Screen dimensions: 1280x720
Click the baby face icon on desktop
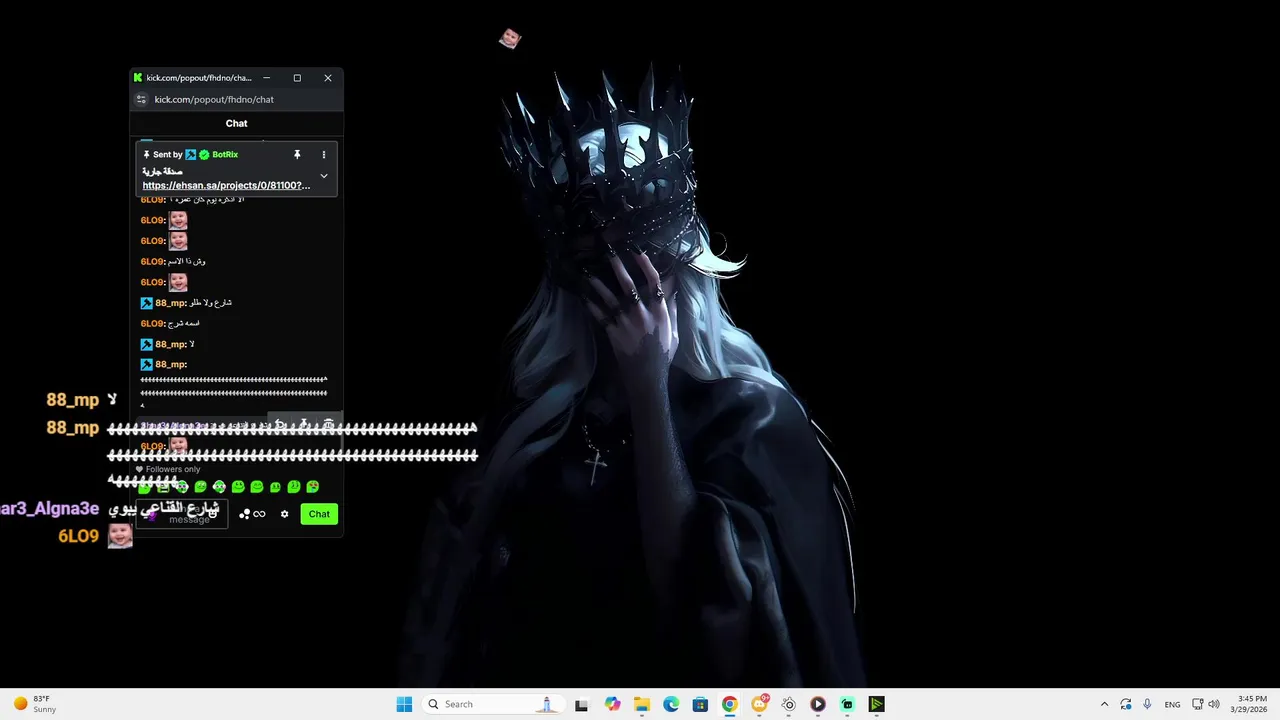510,39
